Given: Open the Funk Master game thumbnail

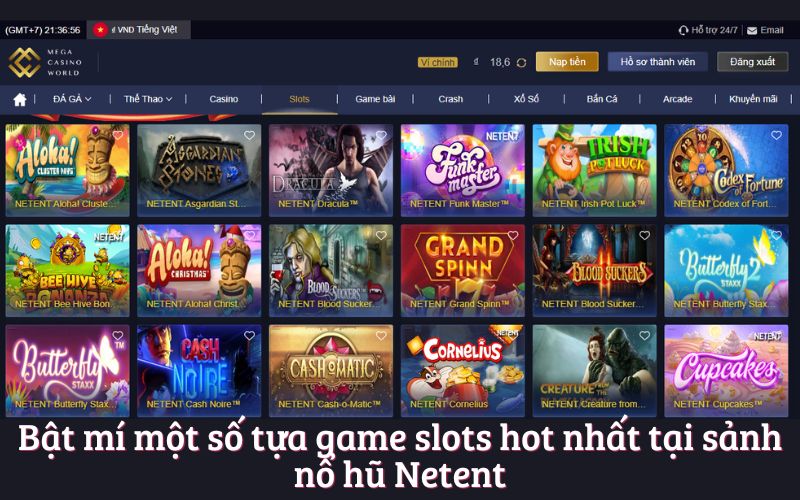Looking at the screenshot, I should [x=462, y=170].
